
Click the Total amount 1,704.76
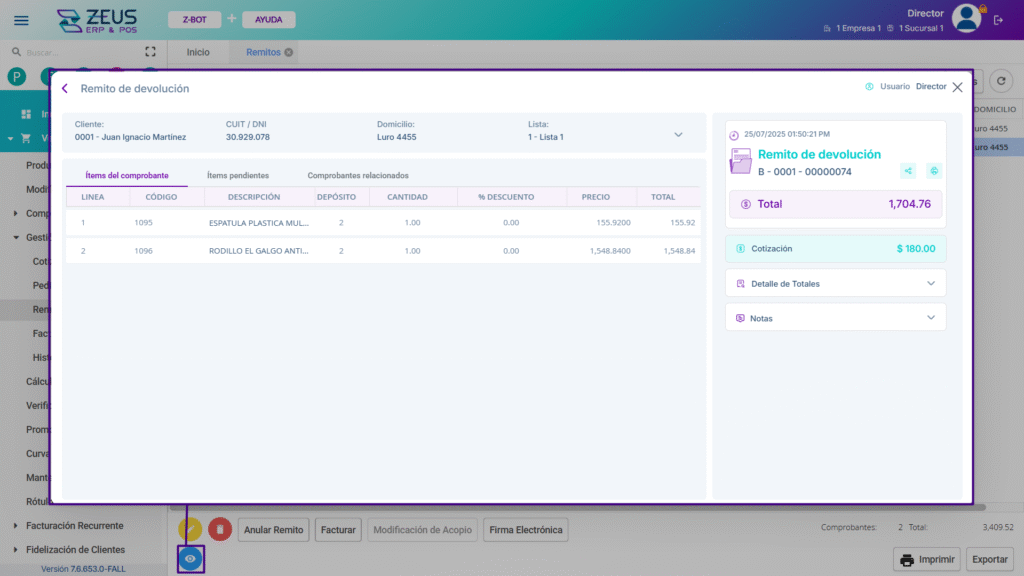(x=909, y=204)
